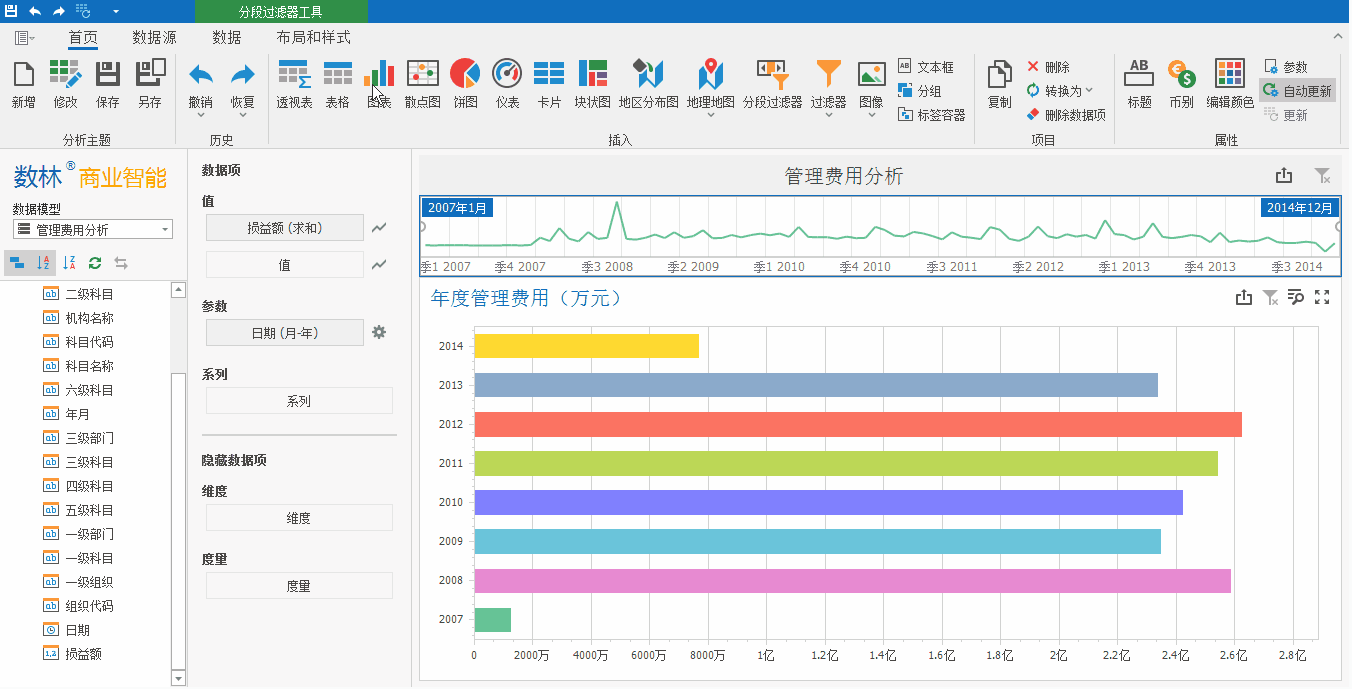Switch to the 数据源 tab
The image size is (1352, 689).
(154, 38)
